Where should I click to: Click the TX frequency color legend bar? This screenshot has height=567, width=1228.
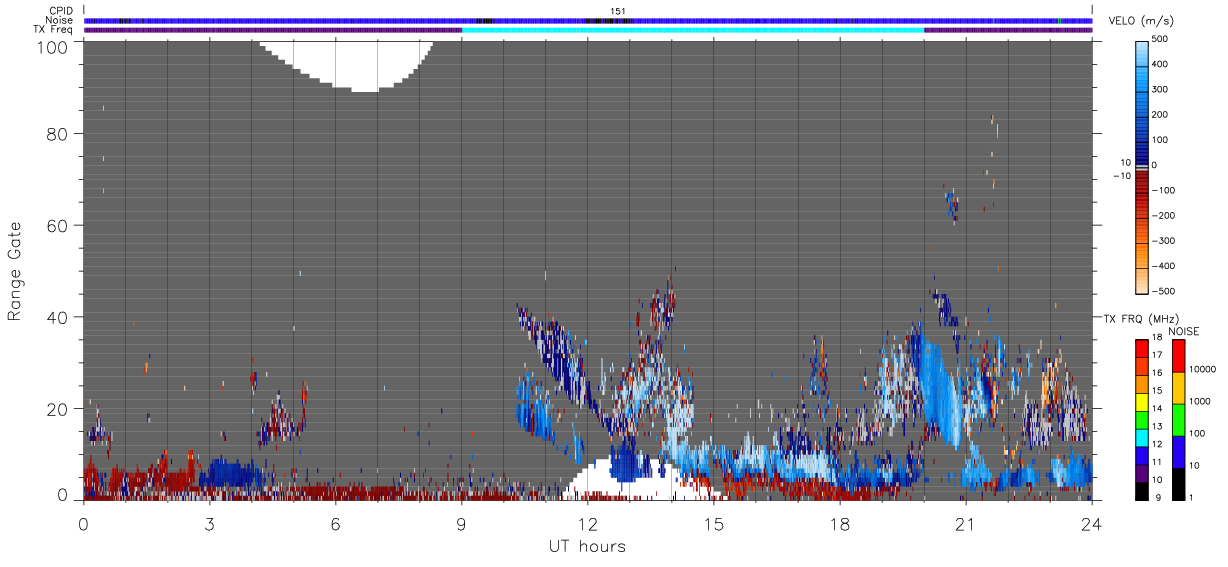[x=1142, y=418]
